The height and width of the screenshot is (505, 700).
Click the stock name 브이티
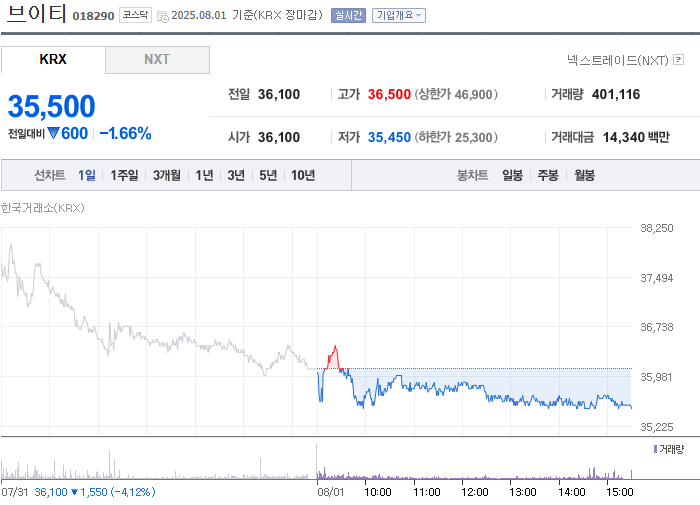pyautogui.click(x=37, y=13)
